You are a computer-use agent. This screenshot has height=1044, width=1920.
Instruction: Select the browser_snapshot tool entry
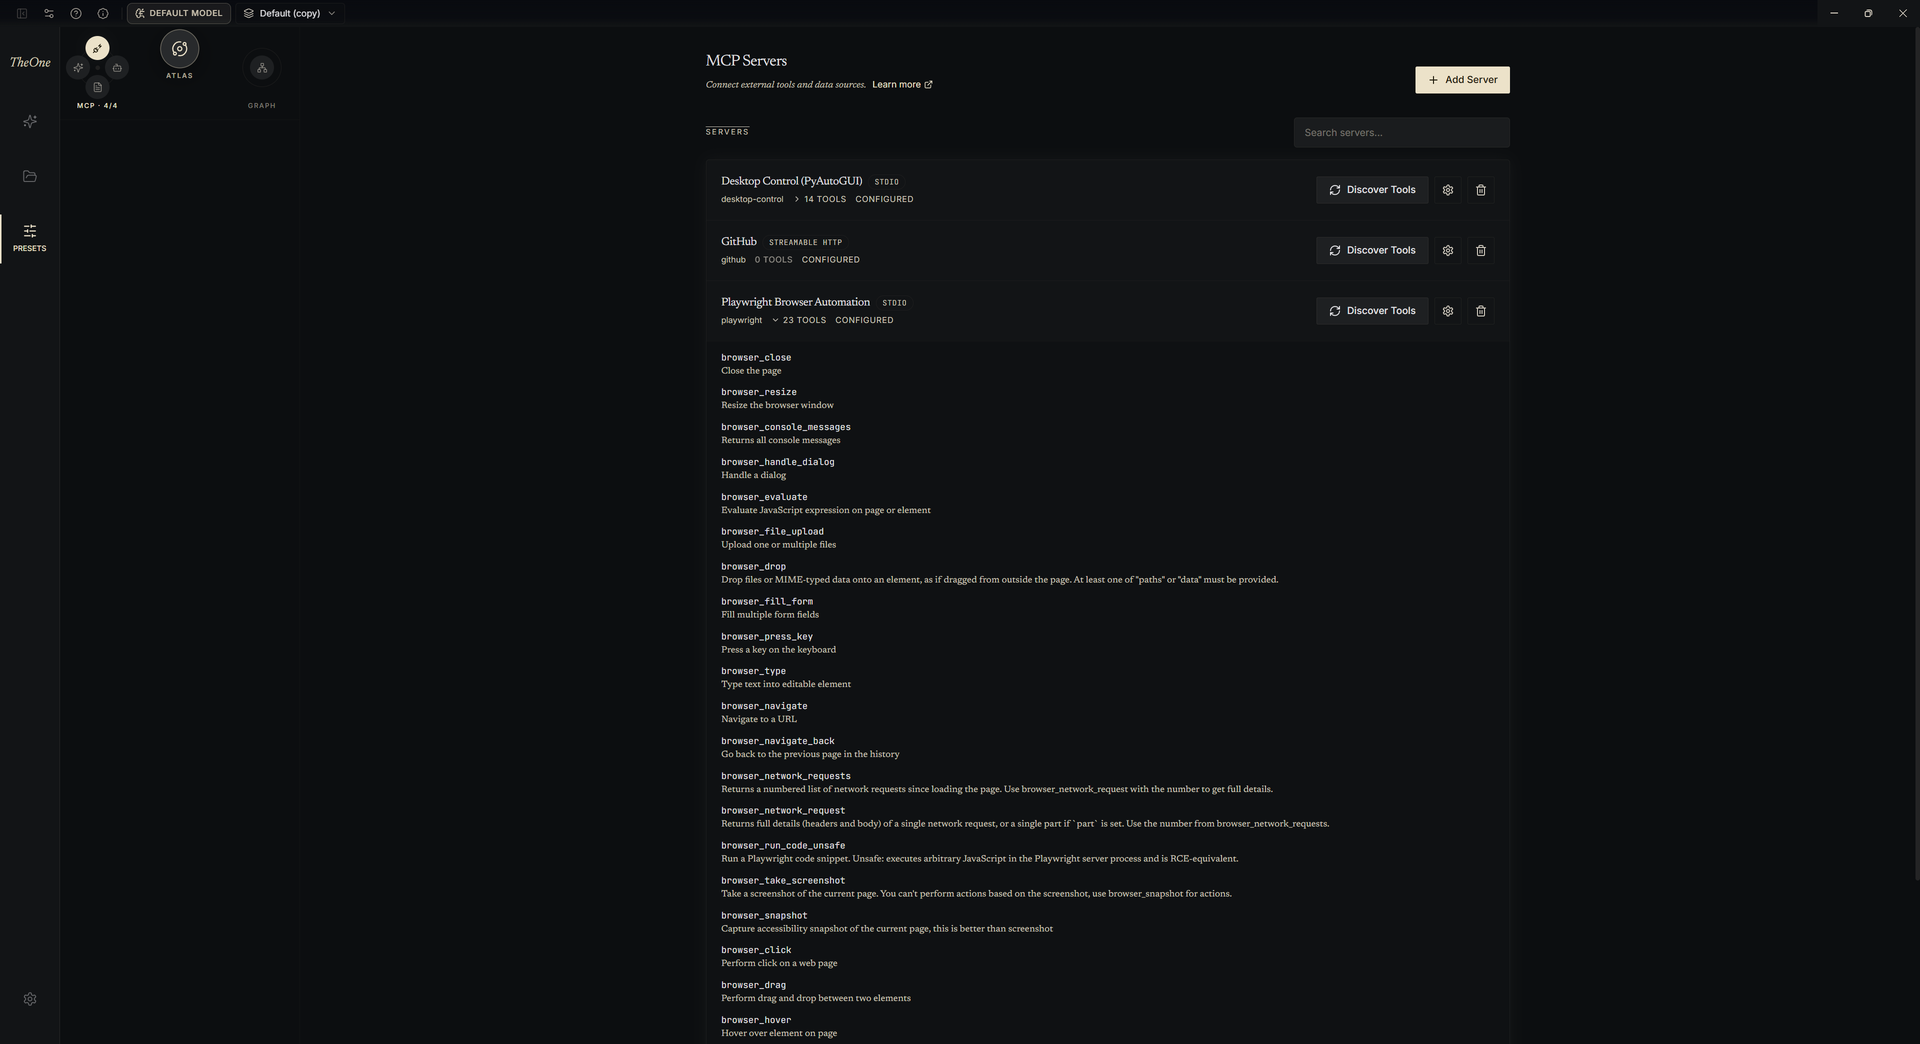pos(887,922)
